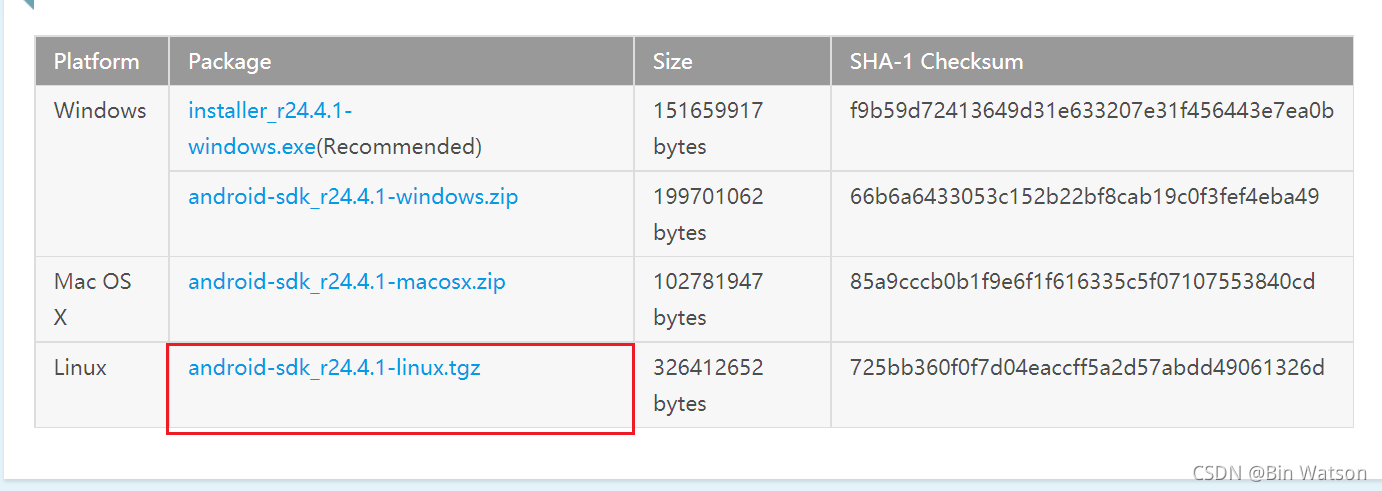The width and height of the screenshot is (1382, 491).
Task: Download android-sdk_r24.4.1-linux.tgz
Action: (x=334, y=367)
